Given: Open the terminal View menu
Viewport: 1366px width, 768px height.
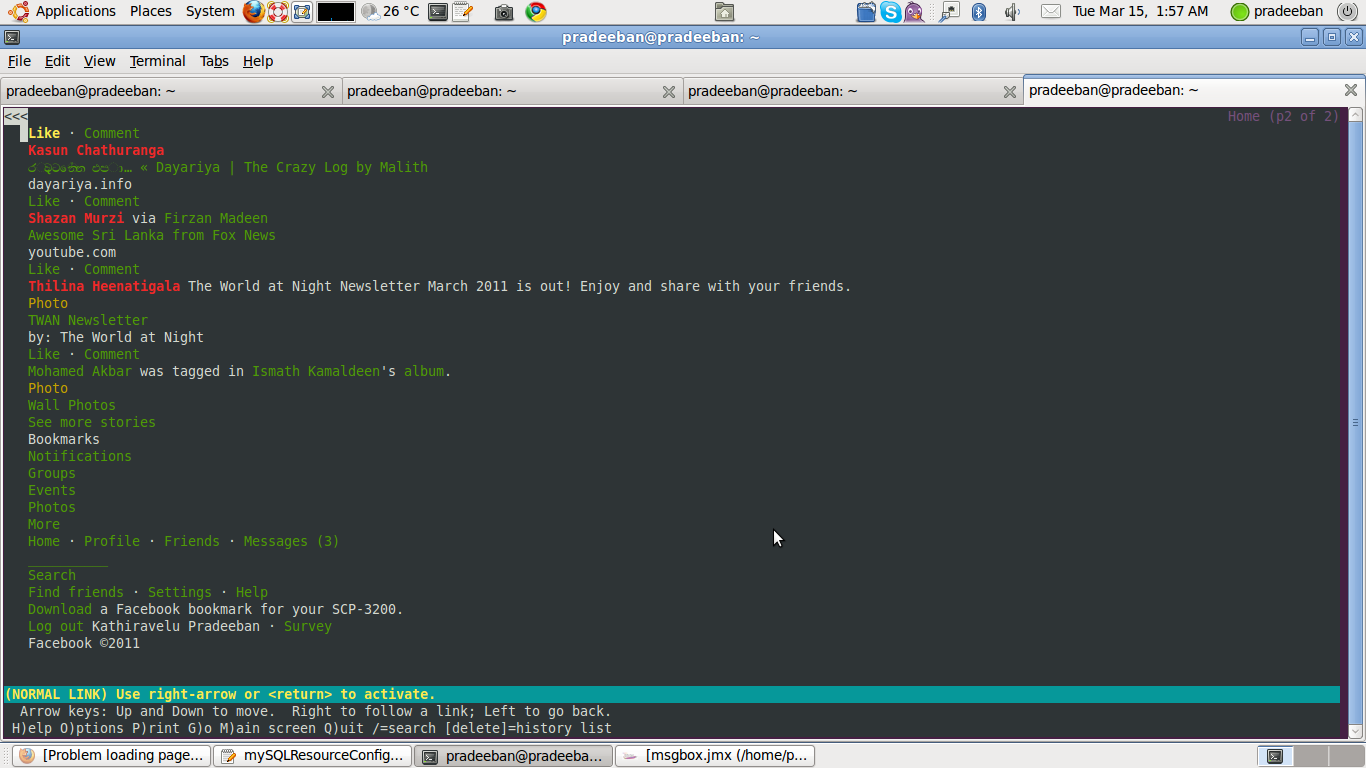Looking at the screenshot, I should [100, 61].
